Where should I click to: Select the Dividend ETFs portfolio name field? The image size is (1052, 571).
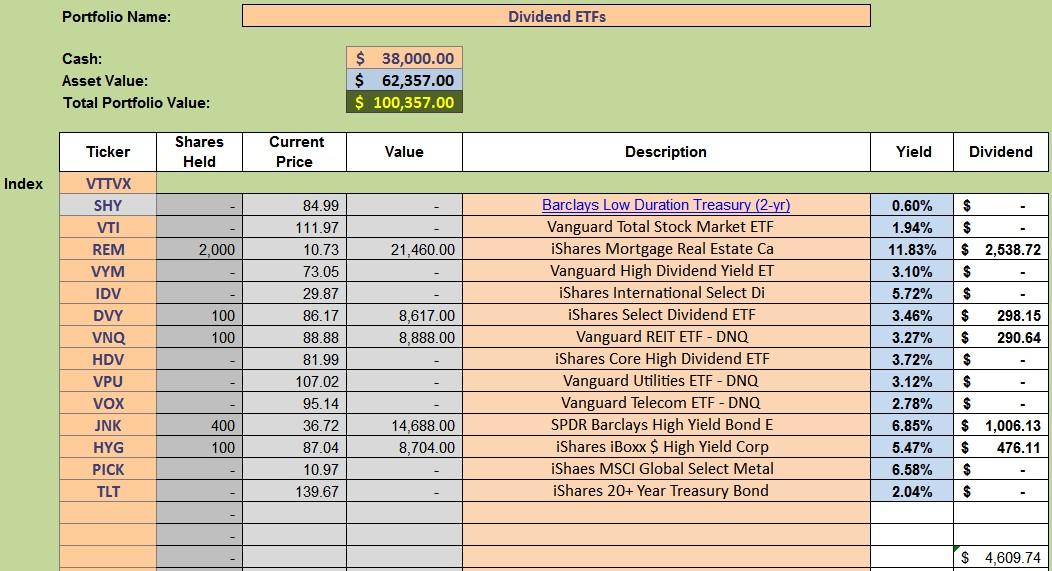click(556, 16)
